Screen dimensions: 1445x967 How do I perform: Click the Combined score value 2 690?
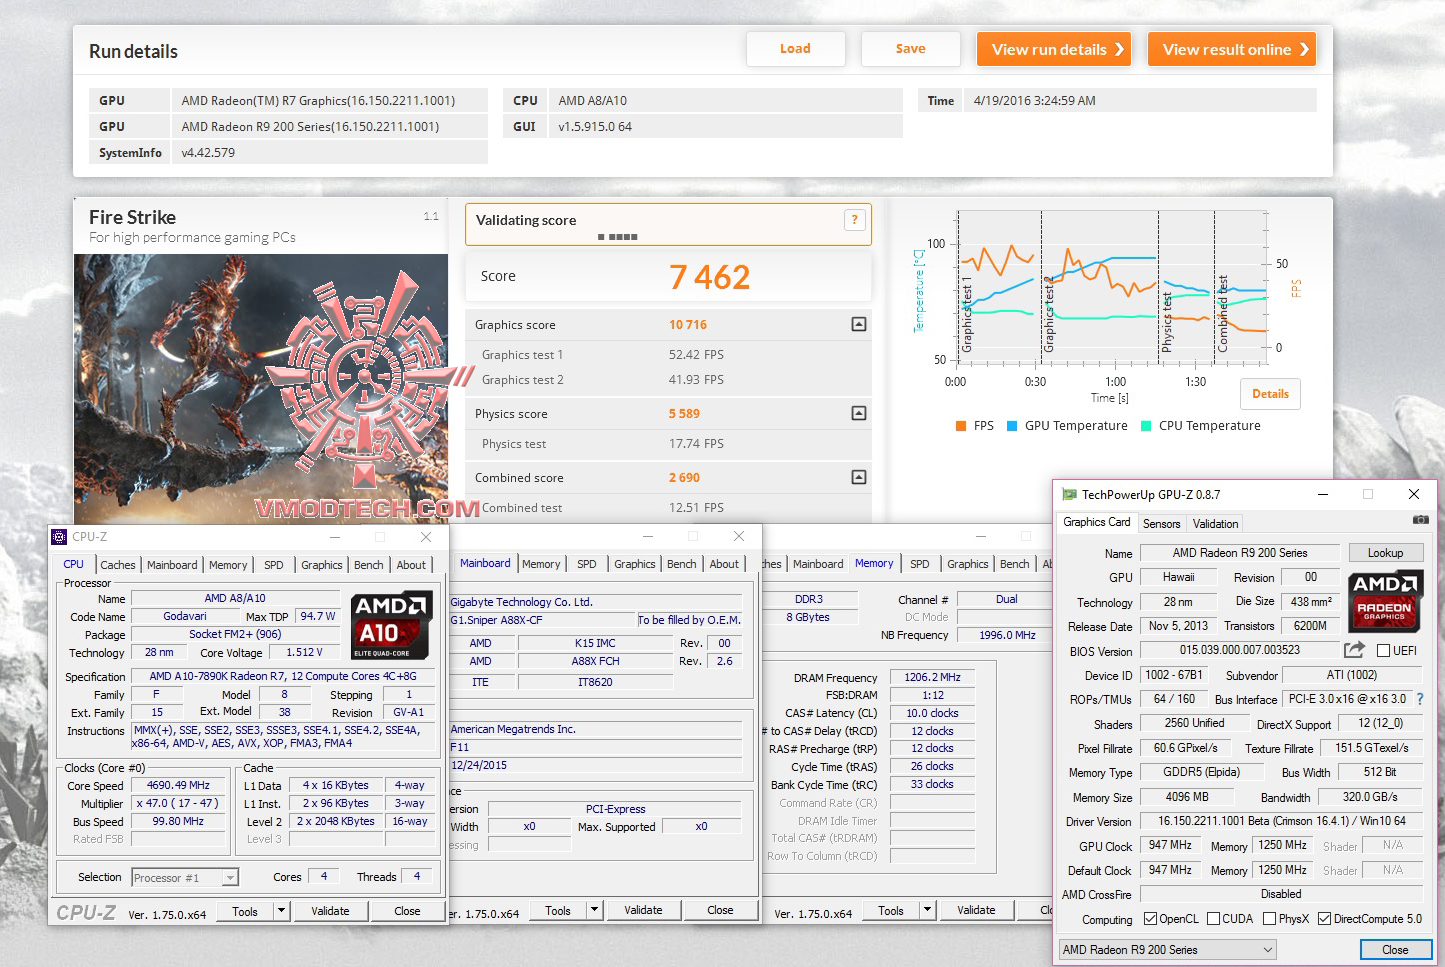(x=685, y=478)
